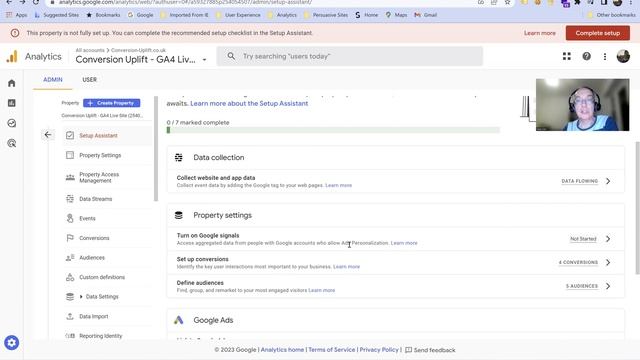The width and height of the screenshot is (640, 360).
Task: Click Learn more under Define audiences
Action: pyautogui.click(x=321, y=290)
